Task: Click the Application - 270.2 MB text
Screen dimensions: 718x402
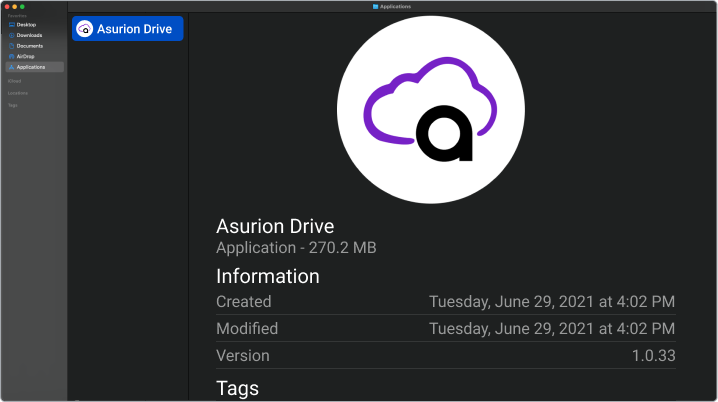Action: coord(296,248)
